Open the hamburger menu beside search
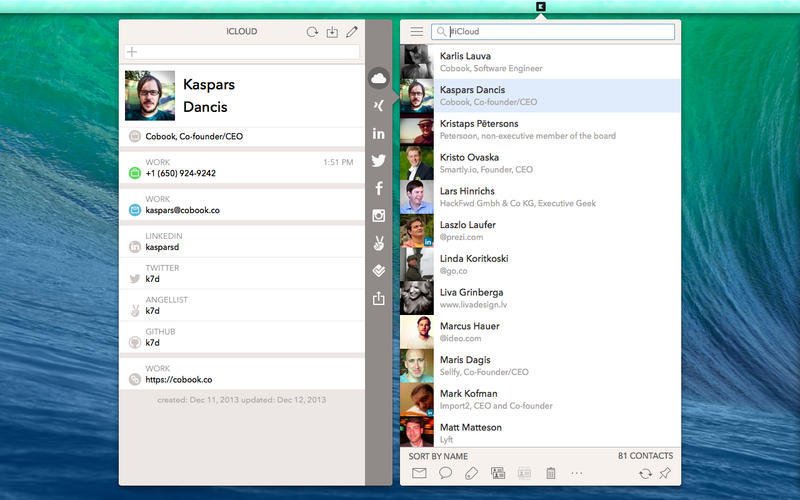The height and width of the screenshot is (500, 800). [416, 32]
